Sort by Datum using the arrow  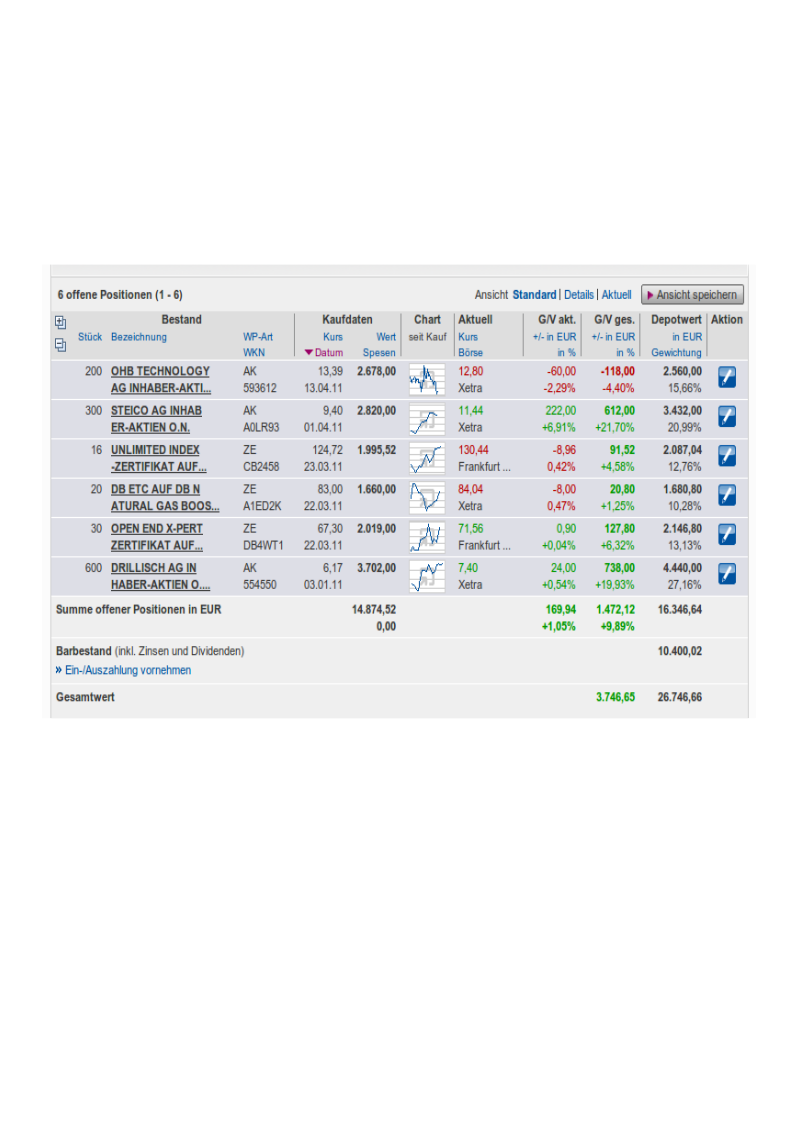pos(309,352)
